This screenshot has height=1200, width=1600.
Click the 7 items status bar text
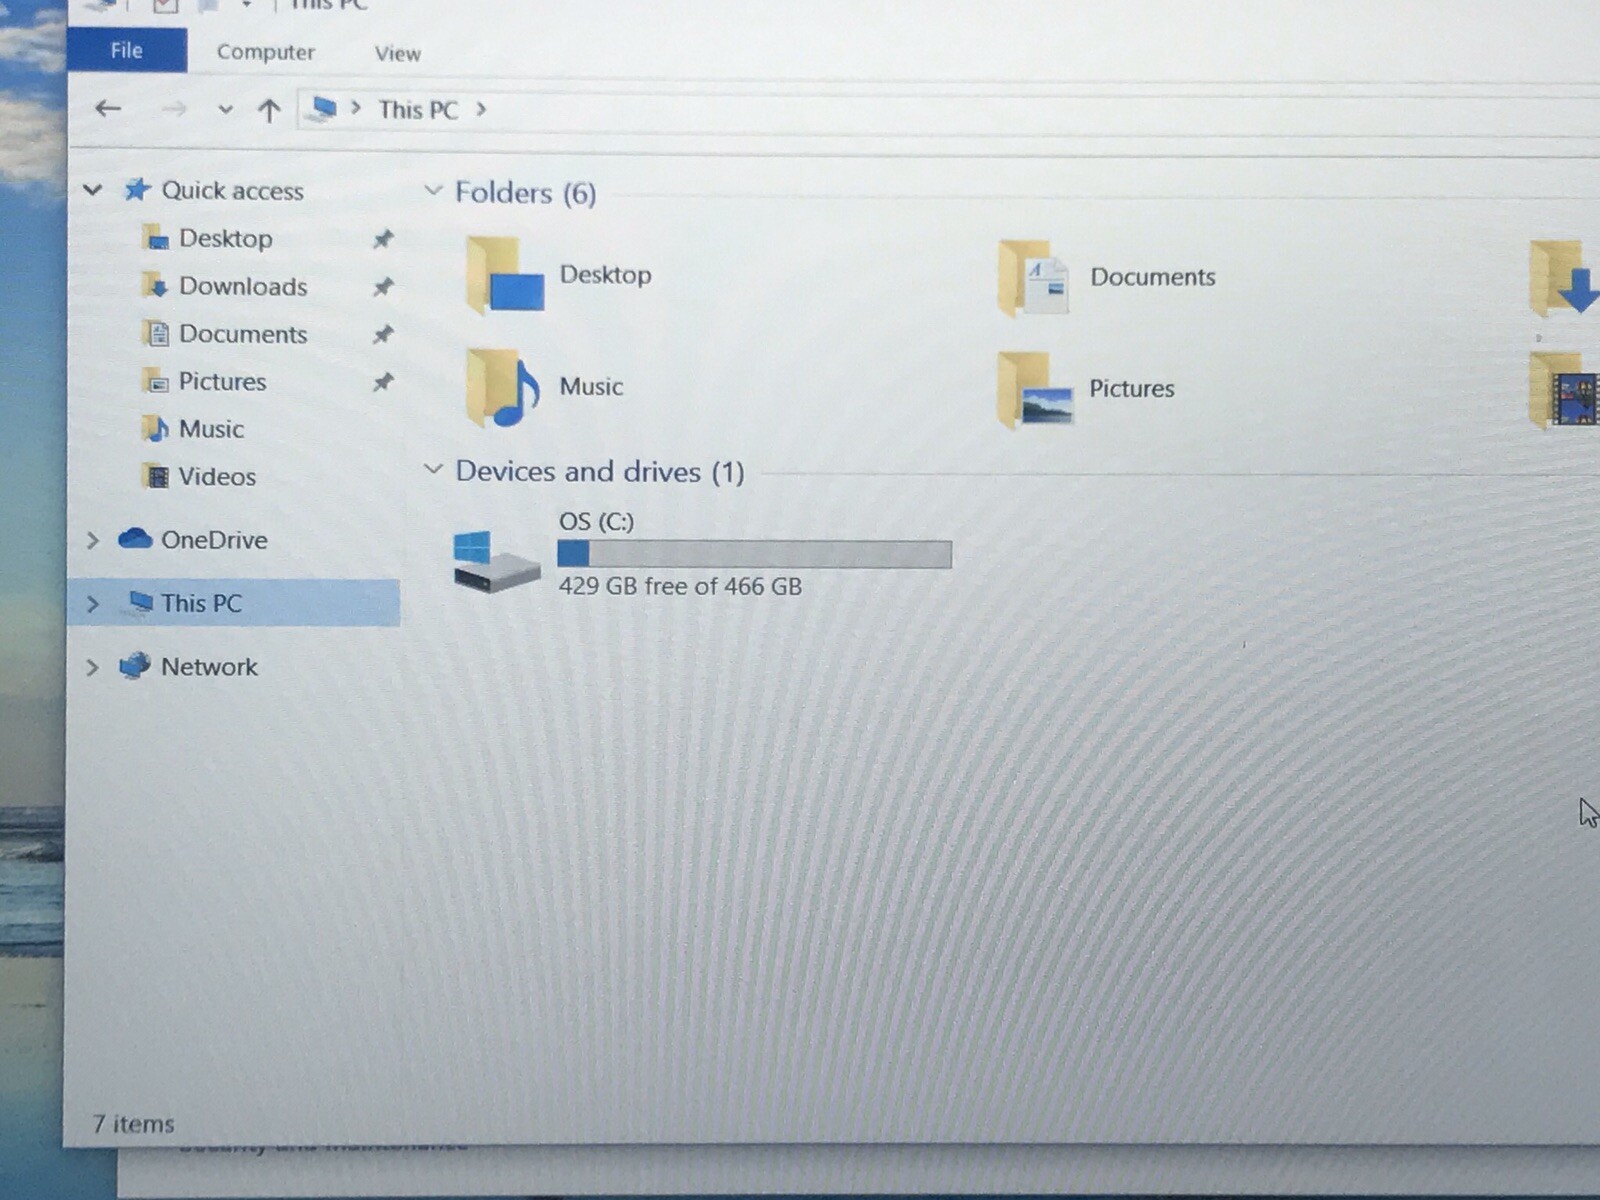(133, 1124)
